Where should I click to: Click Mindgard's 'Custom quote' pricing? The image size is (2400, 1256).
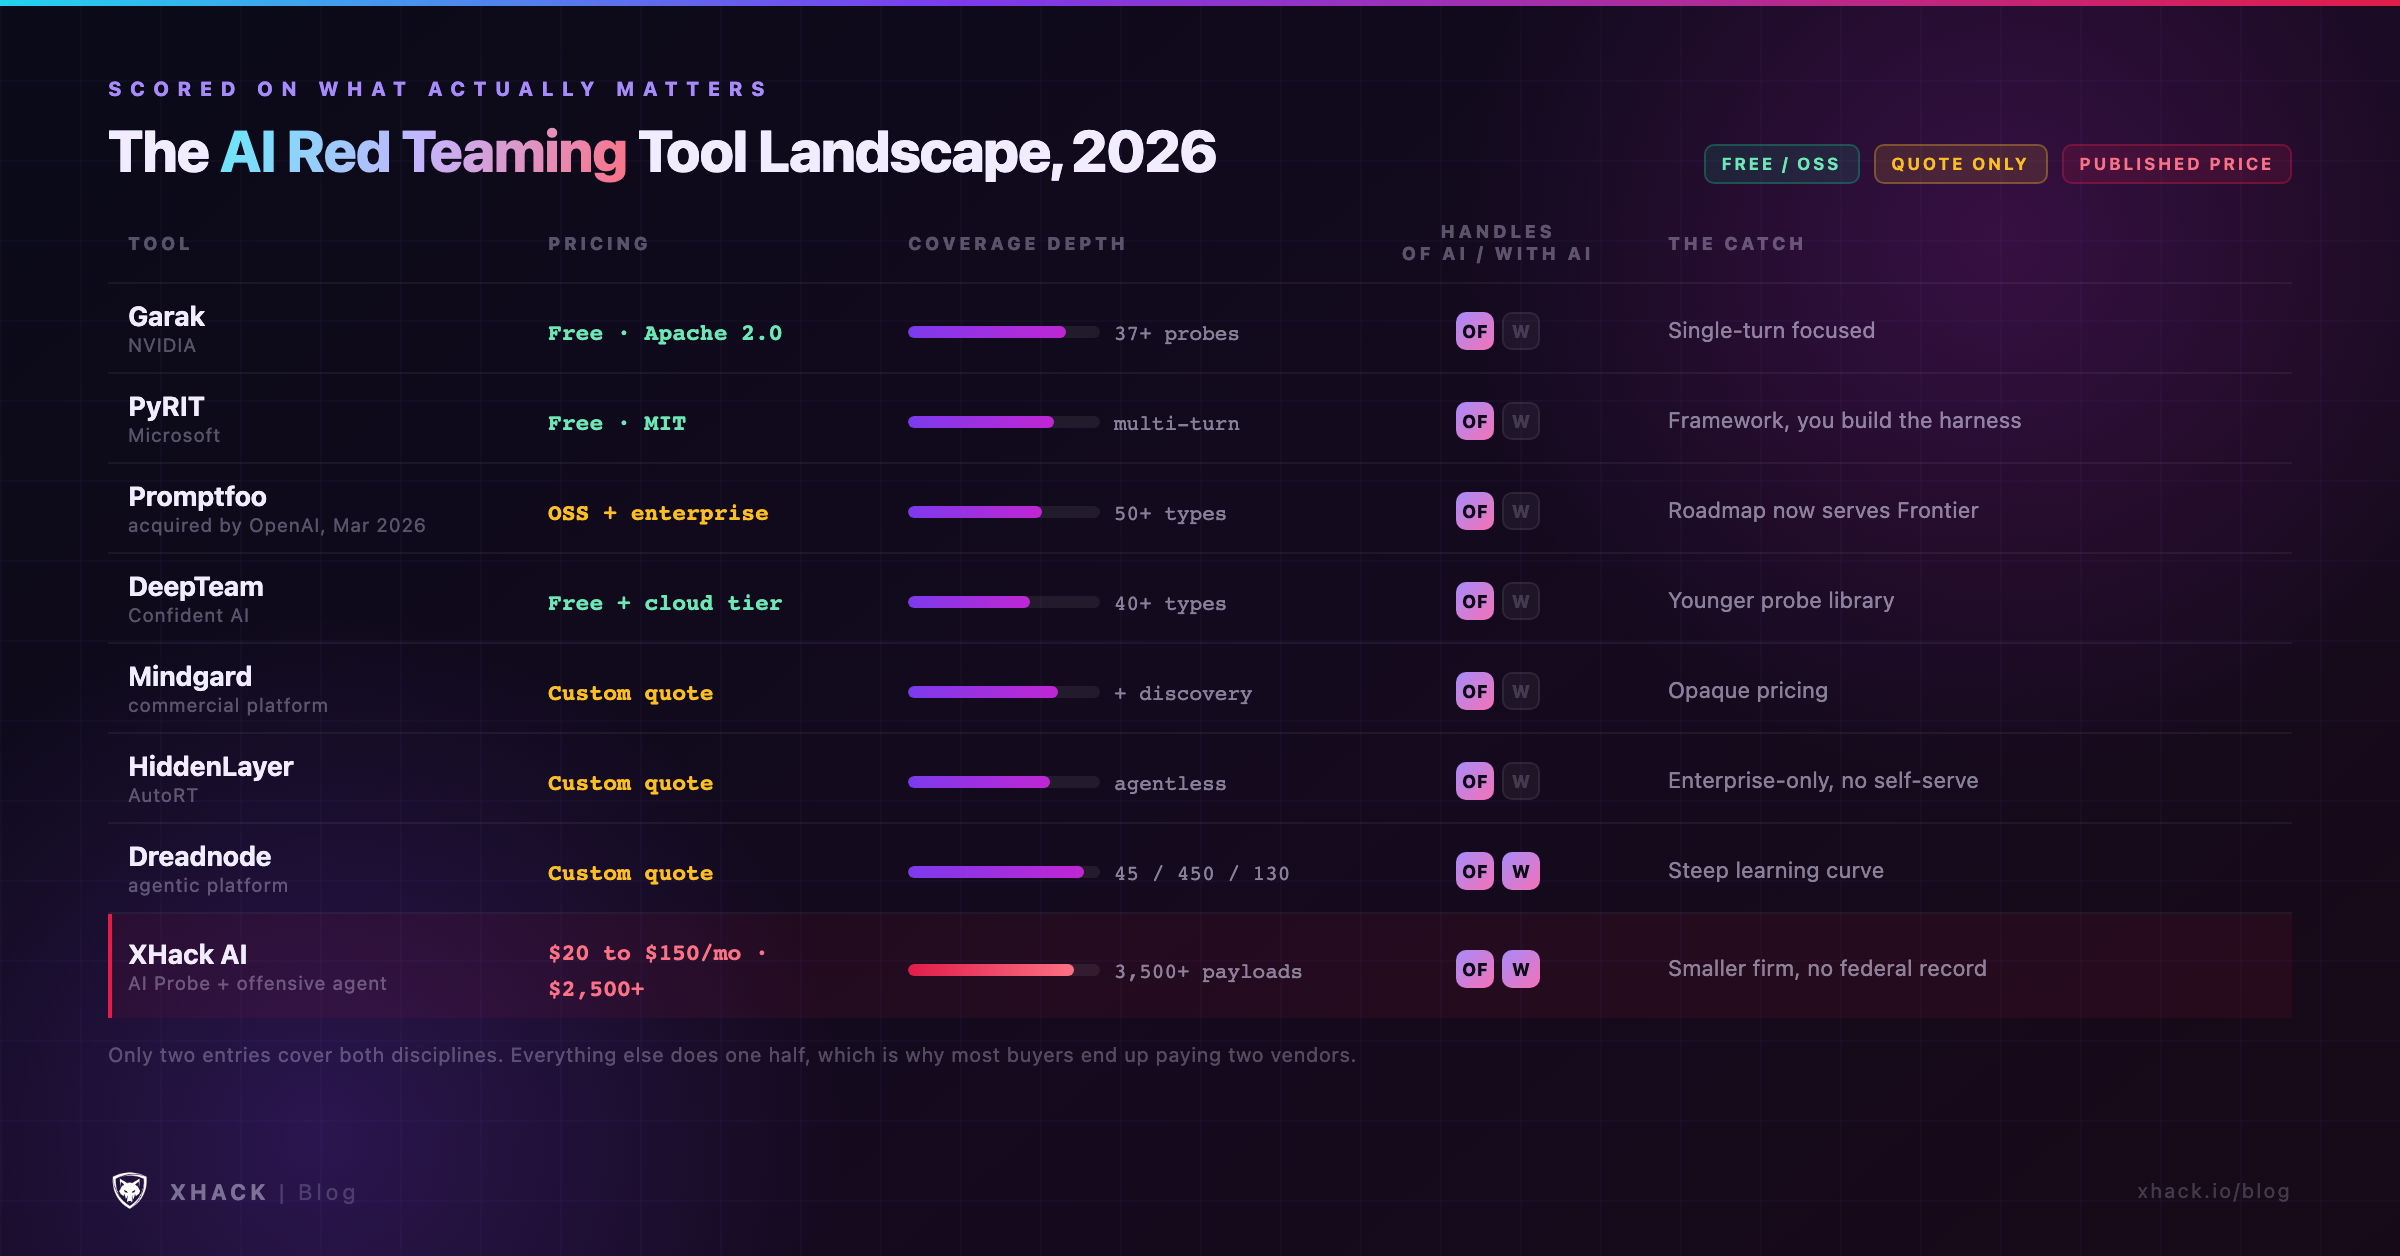(631, 693)
